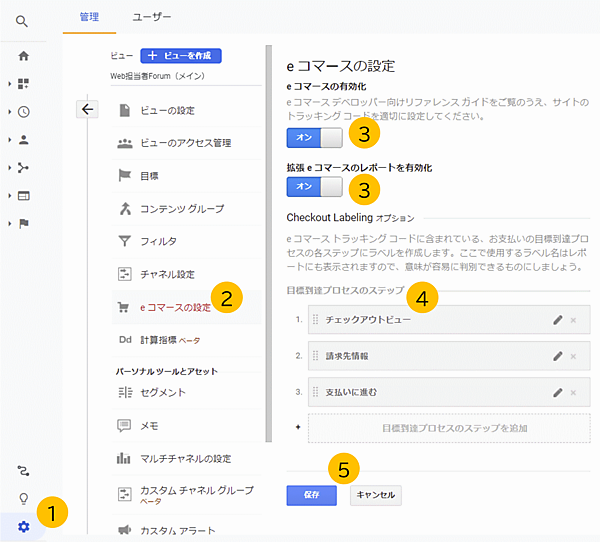Screen dimensions: 600x542
Task: Click the back arrow to collapse column
Action: [x=87, y=109]
